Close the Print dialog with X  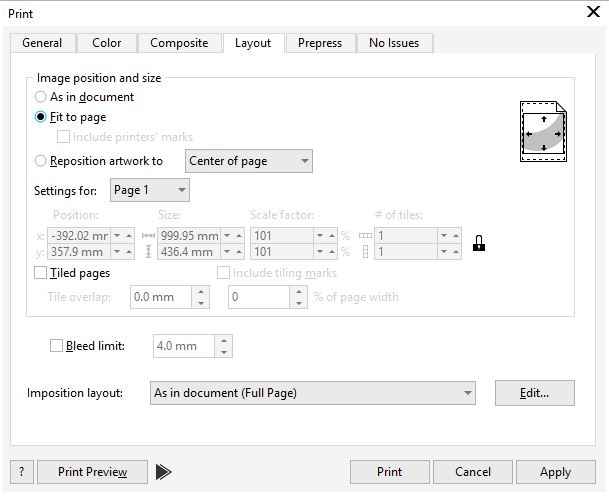pyautogui.click(x=592, y=13)
